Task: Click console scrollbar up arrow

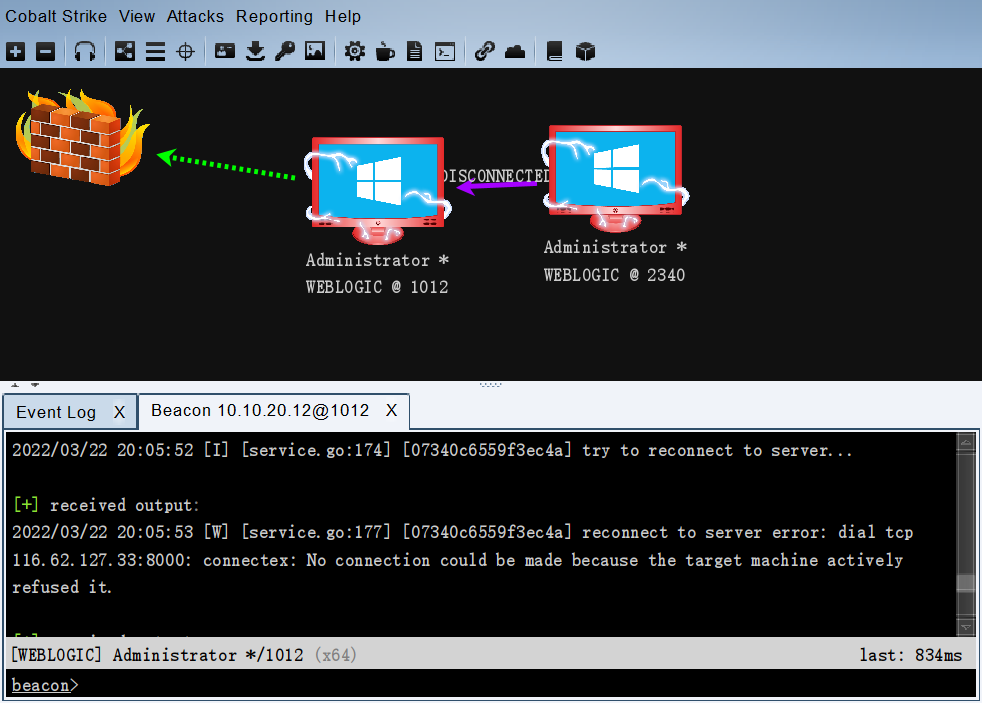Action: coord(966,442)
